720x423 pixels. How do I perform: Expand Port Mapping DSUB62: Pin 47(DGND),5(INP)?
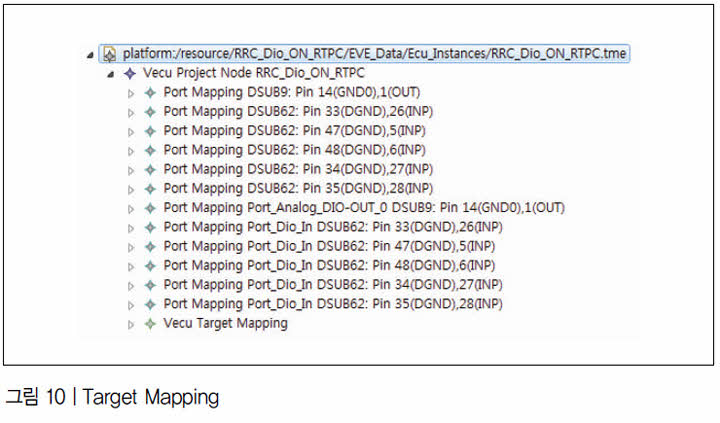[131, 132]
